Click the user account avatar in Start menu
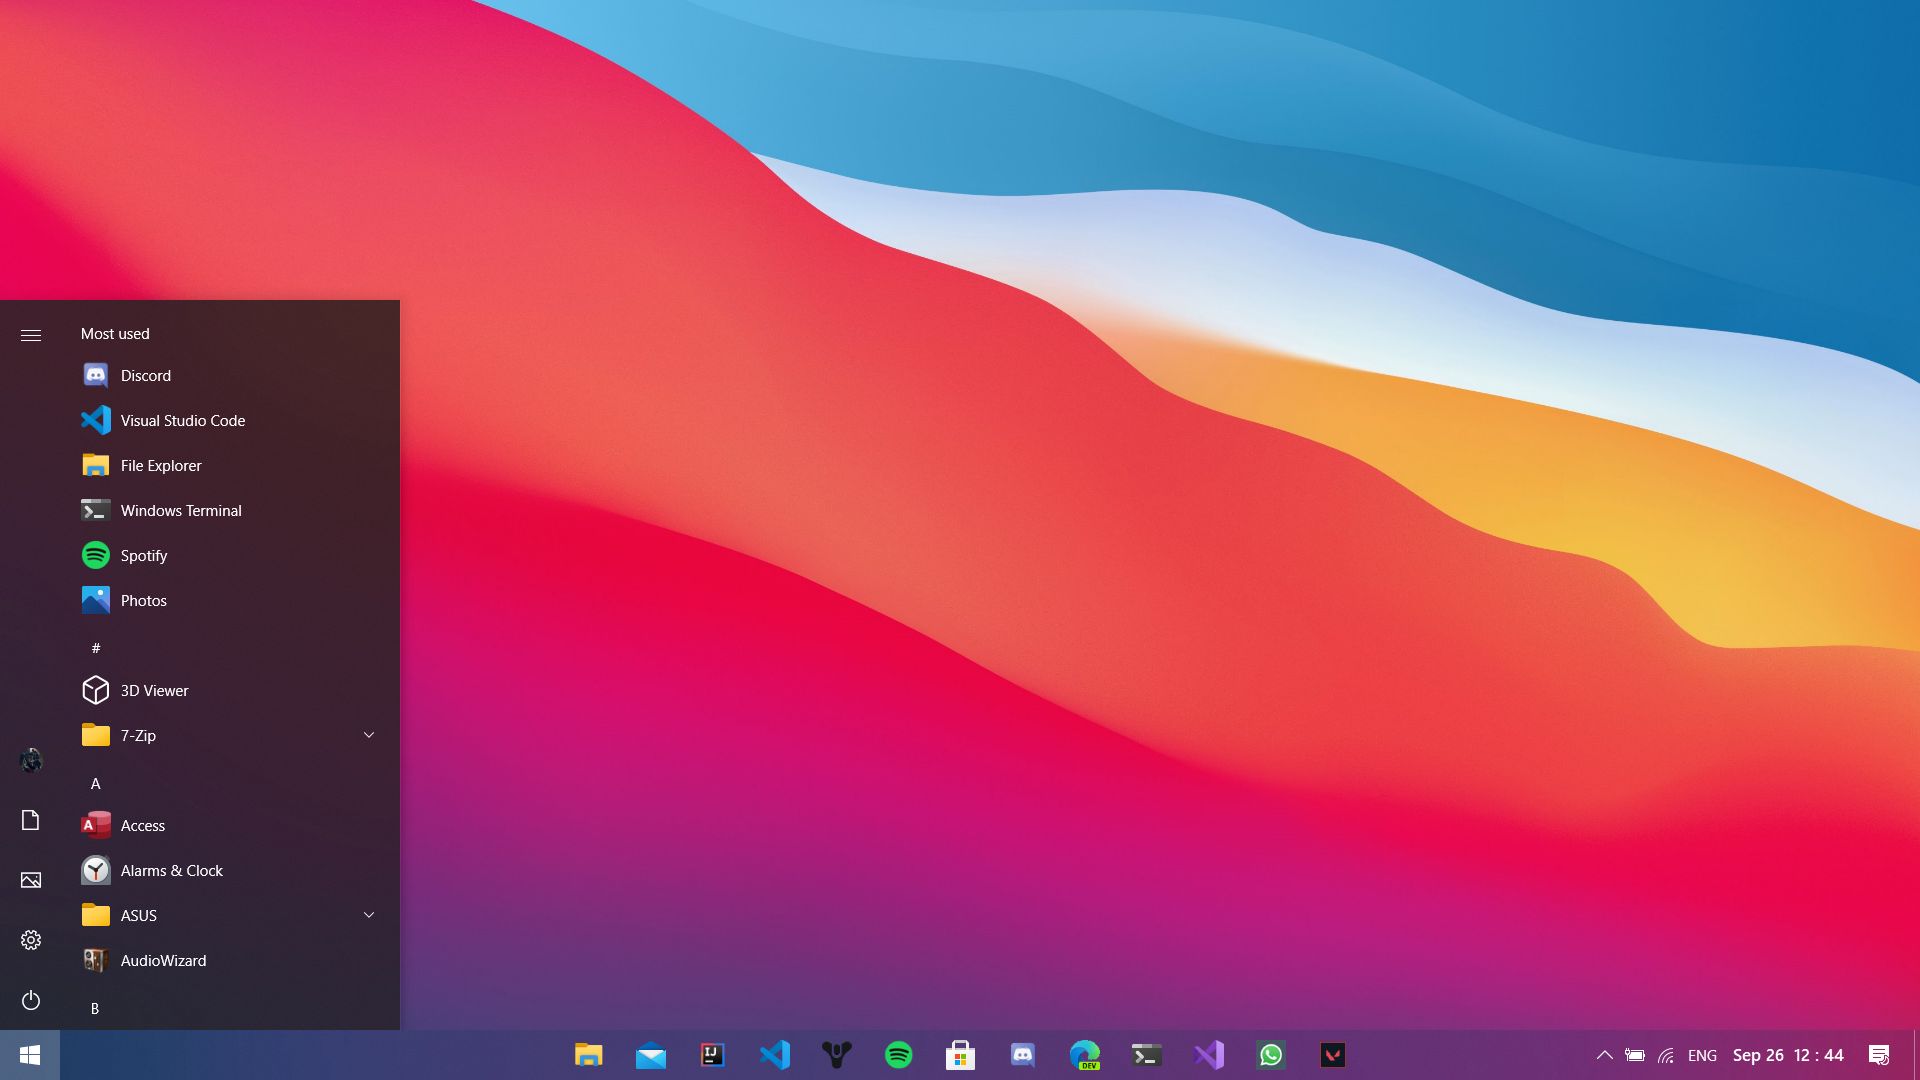This screenshot has height=1080, width=1920. coord(30,761)
